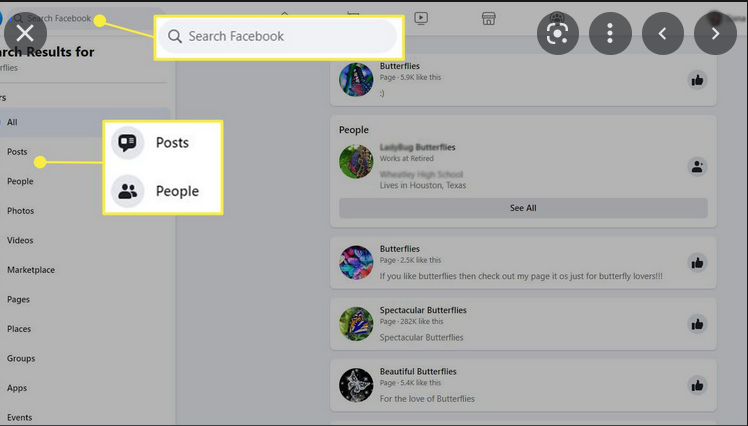This screenshot has height=426, width=748.
Task: Add LadyBug Butterflies as a friend
Action: tap(697, 167)
